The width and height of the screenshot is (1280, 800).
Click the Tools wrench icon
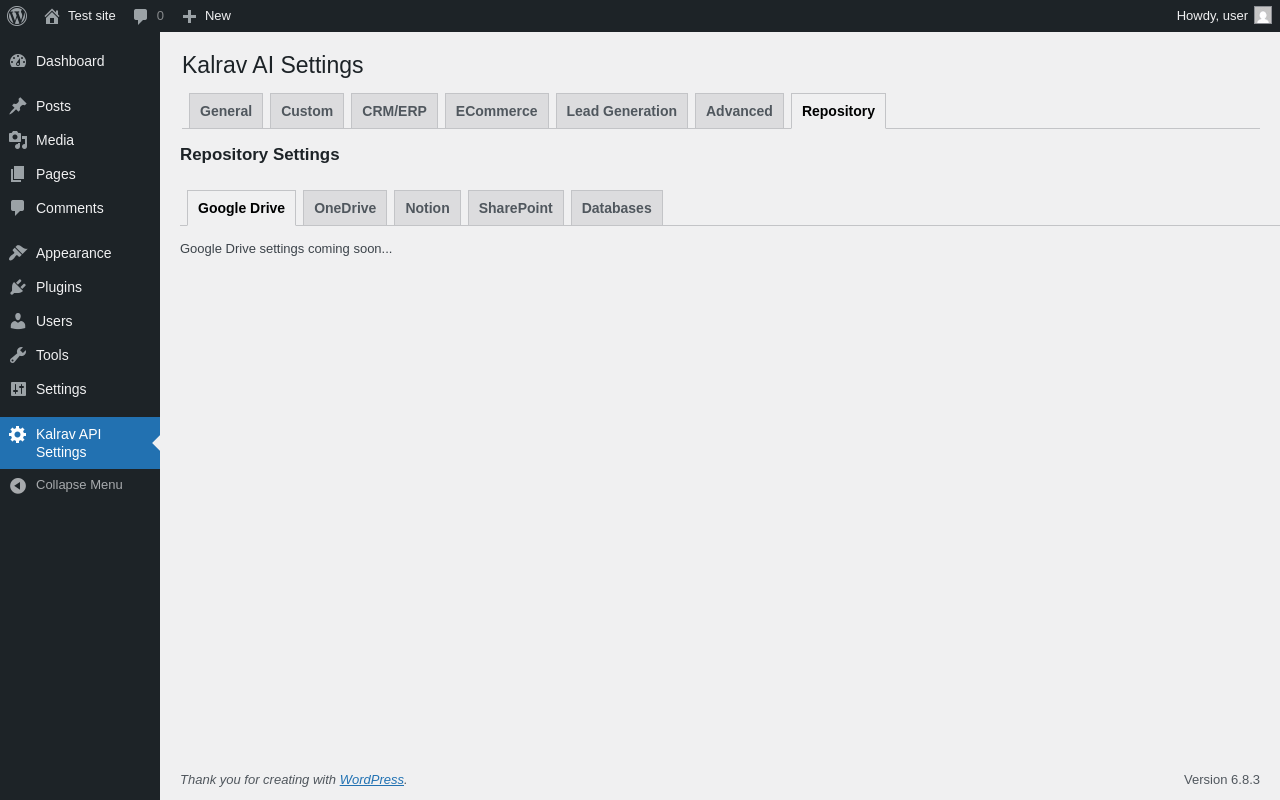tap(18, 355)
